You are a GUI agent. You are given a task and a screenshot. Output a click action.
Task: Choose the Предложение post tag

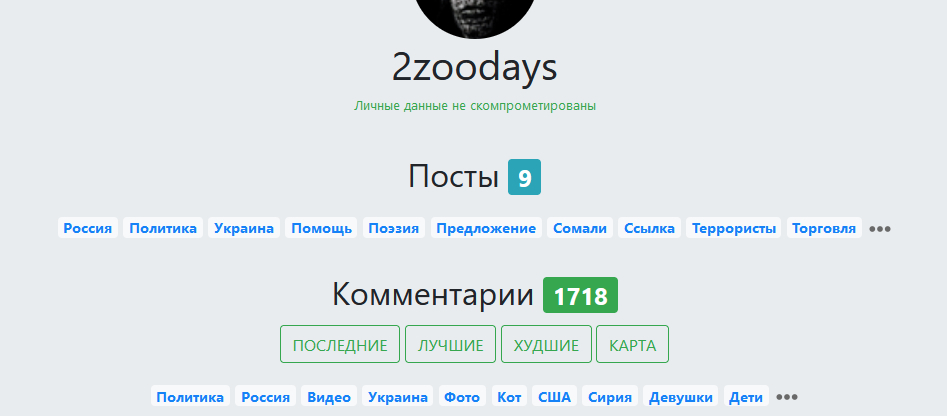click(x=486, y=228)
